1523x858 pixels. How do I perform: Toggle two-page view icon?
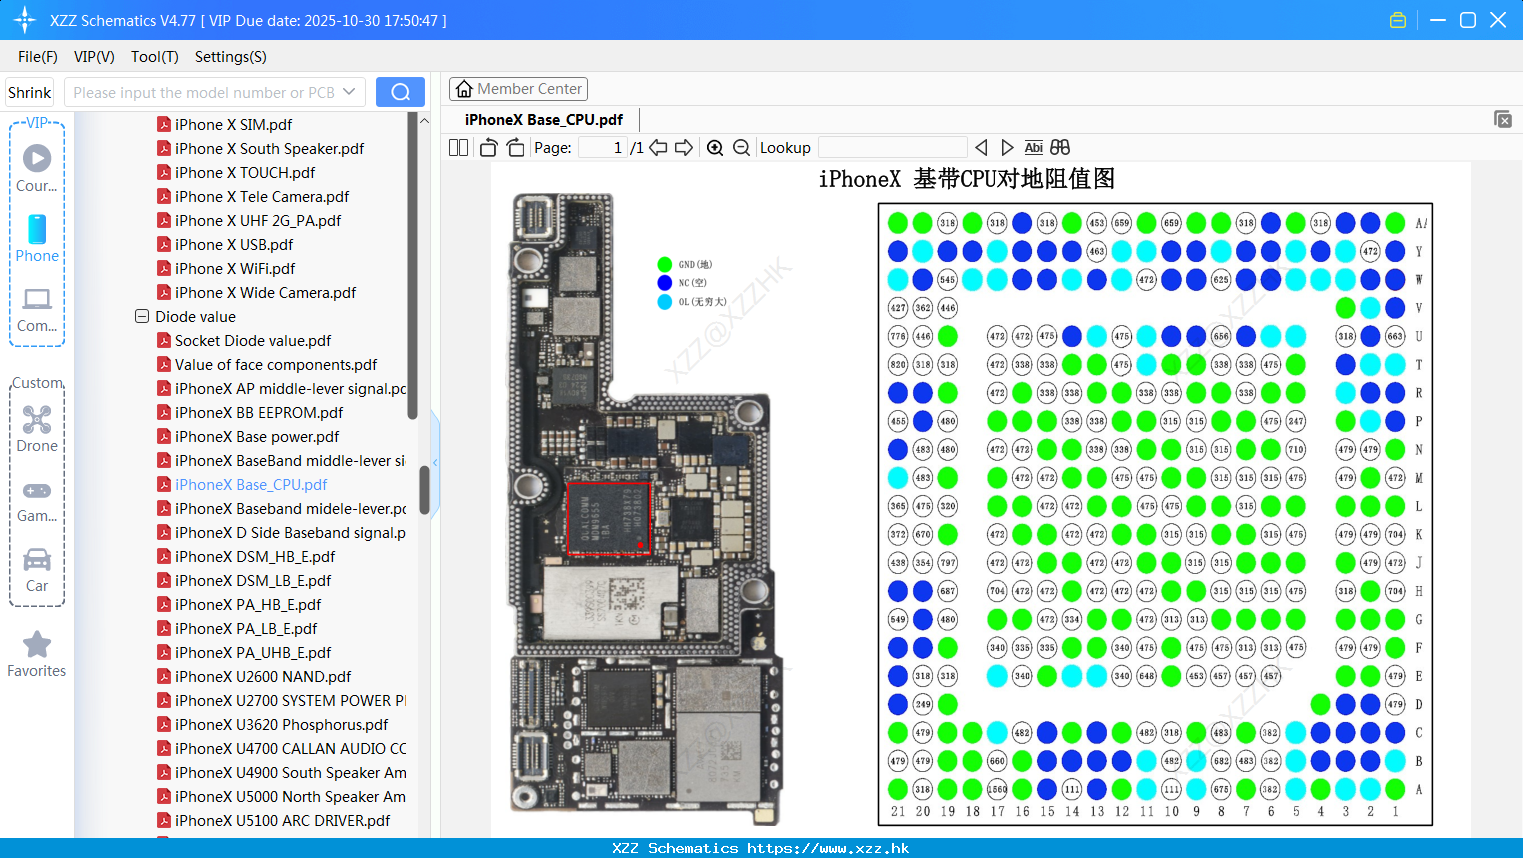[458, 147]
